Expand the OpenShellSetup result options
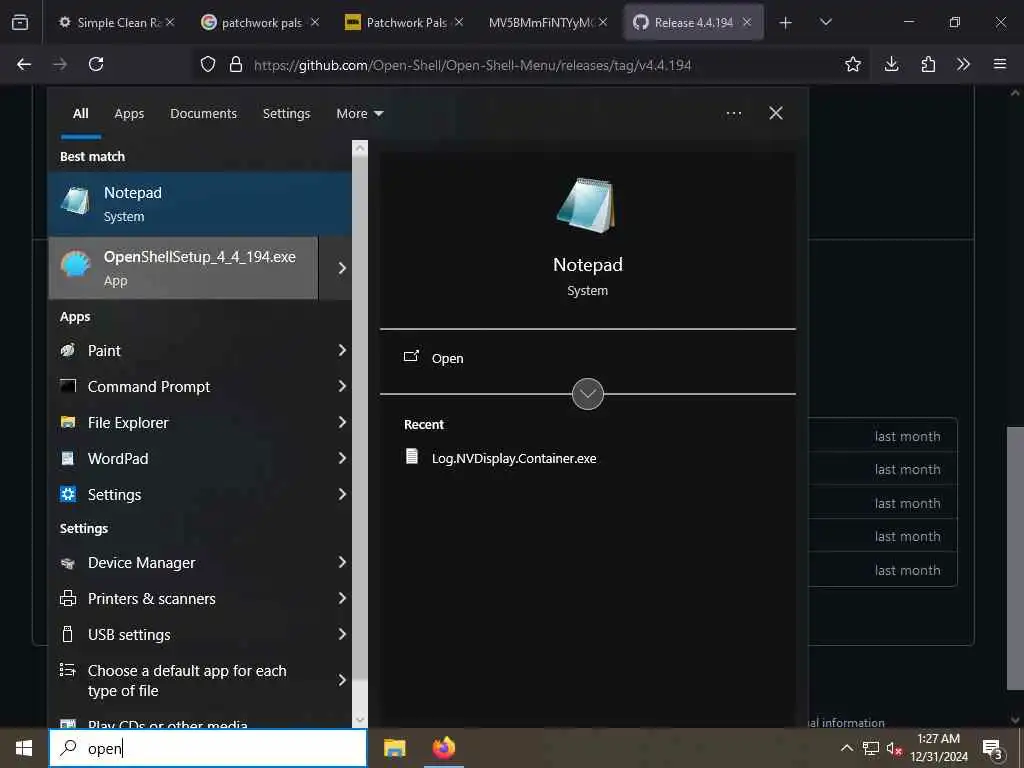 tap(342, 268)
